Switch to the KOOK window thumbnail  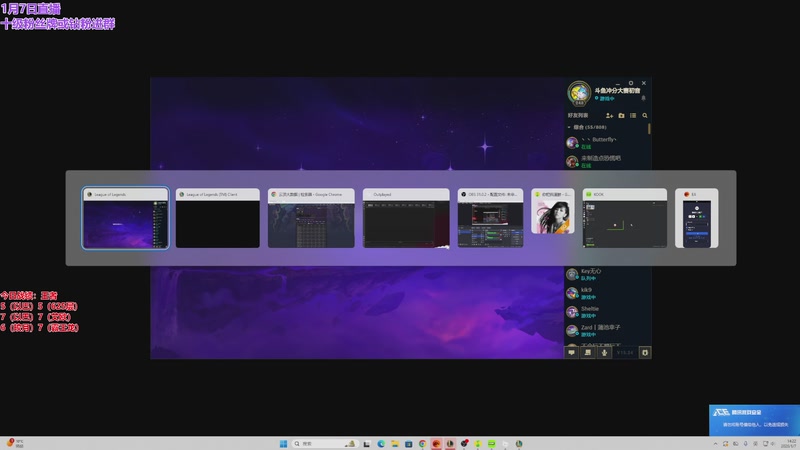pos(624,218)
